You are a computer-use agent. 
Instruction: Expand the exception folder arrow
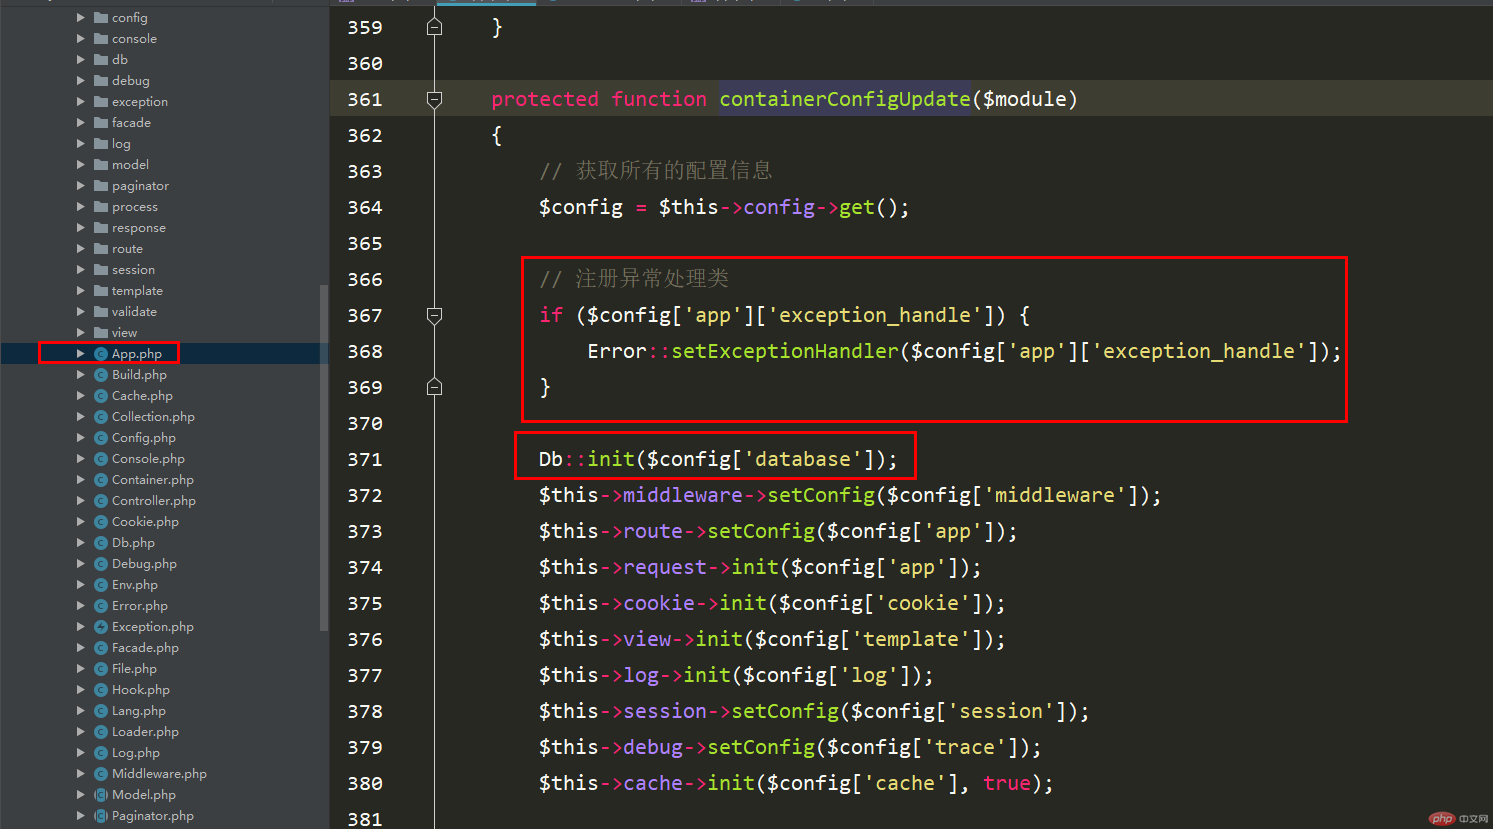point(81,101)
